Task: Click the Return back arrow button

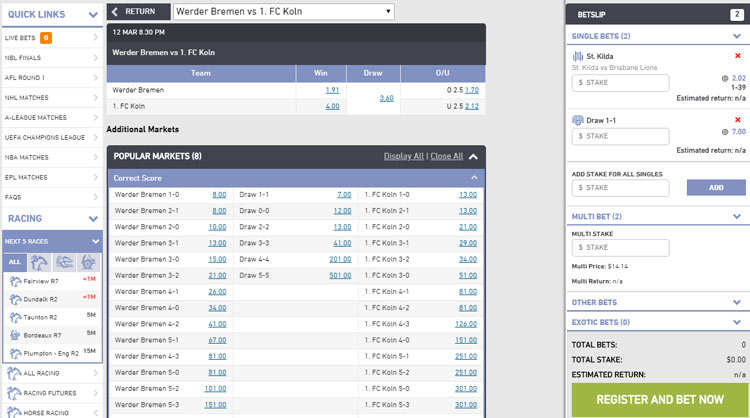Action: pos(139,11)
